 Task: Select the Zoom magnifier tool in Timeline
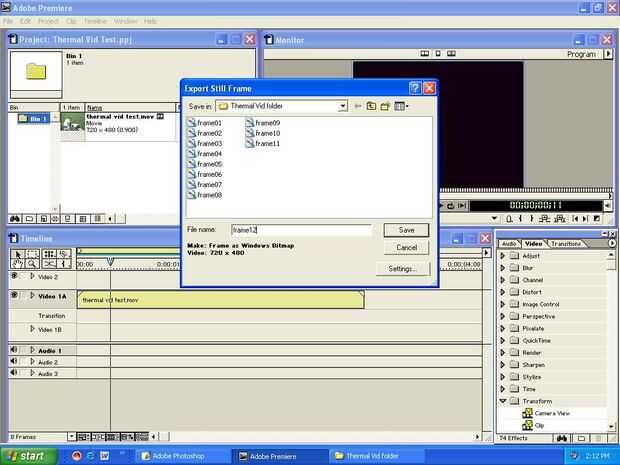coord(32,264)
